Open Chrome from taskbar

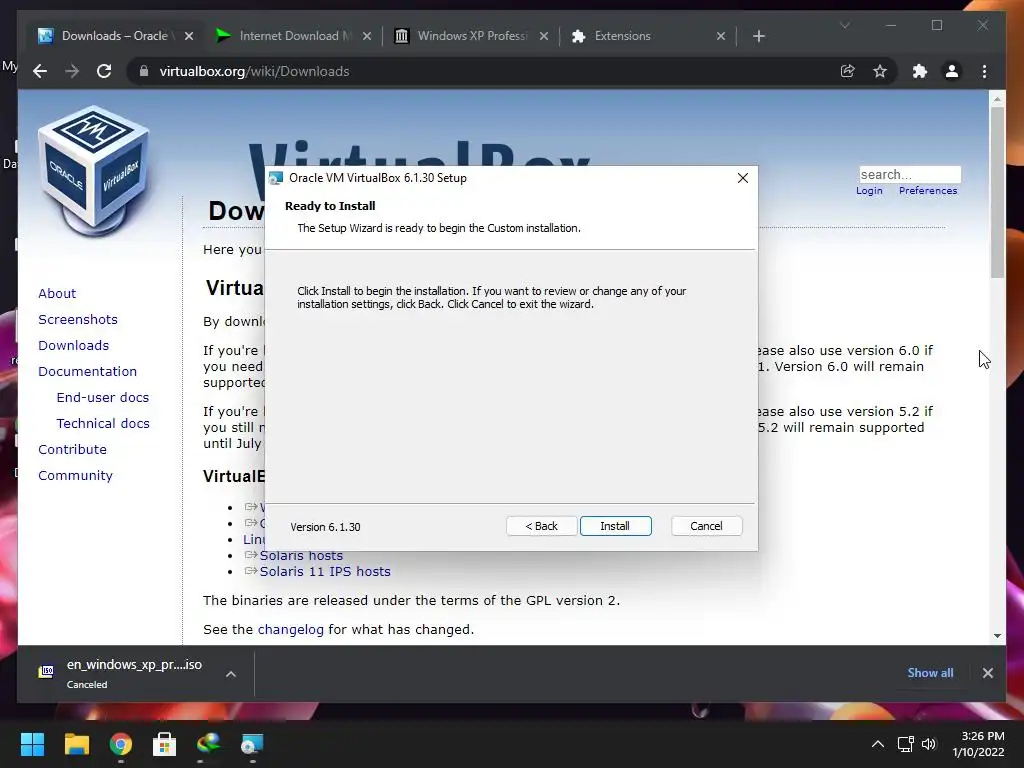pos(121,744)
